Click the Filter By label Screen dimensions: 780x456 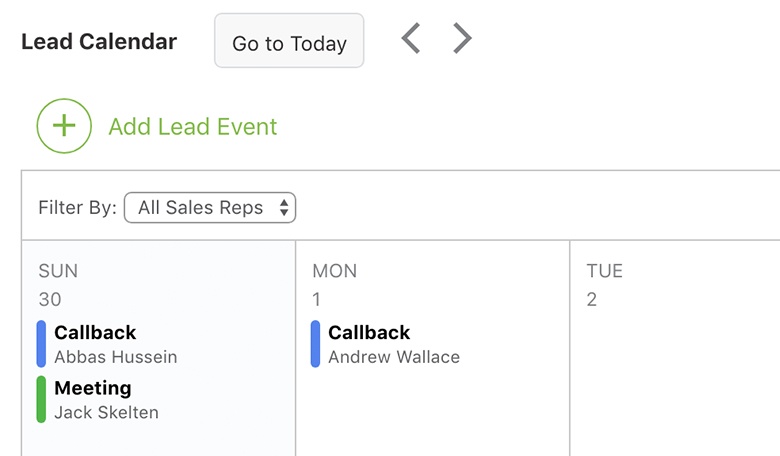point(77,208)
